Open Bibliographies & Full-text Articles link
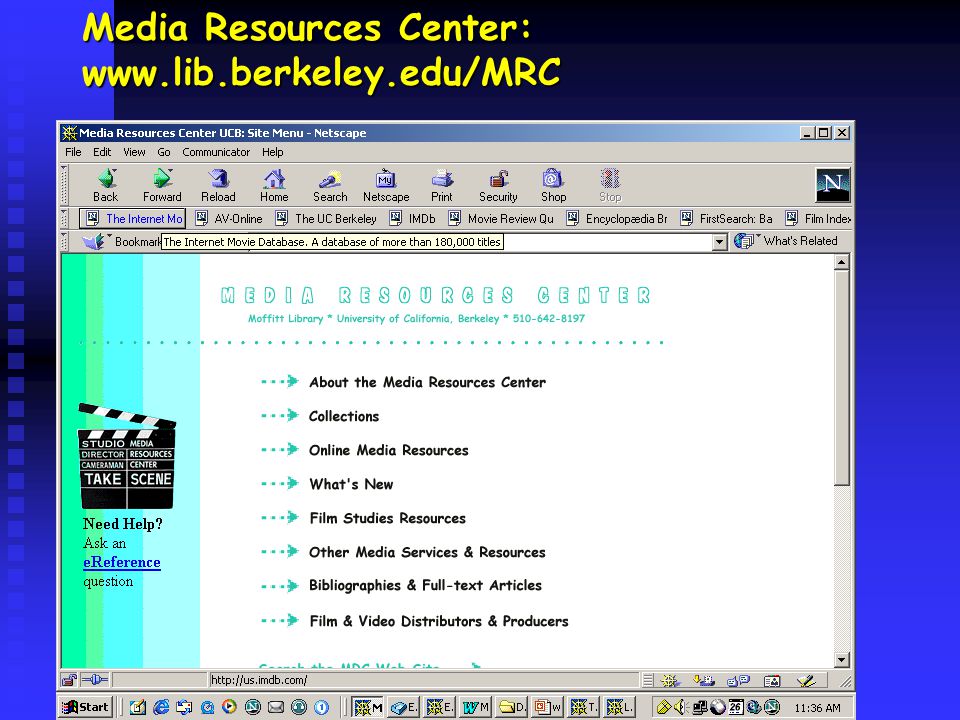Screen dimensions: 960x720 tap(426, 585)
